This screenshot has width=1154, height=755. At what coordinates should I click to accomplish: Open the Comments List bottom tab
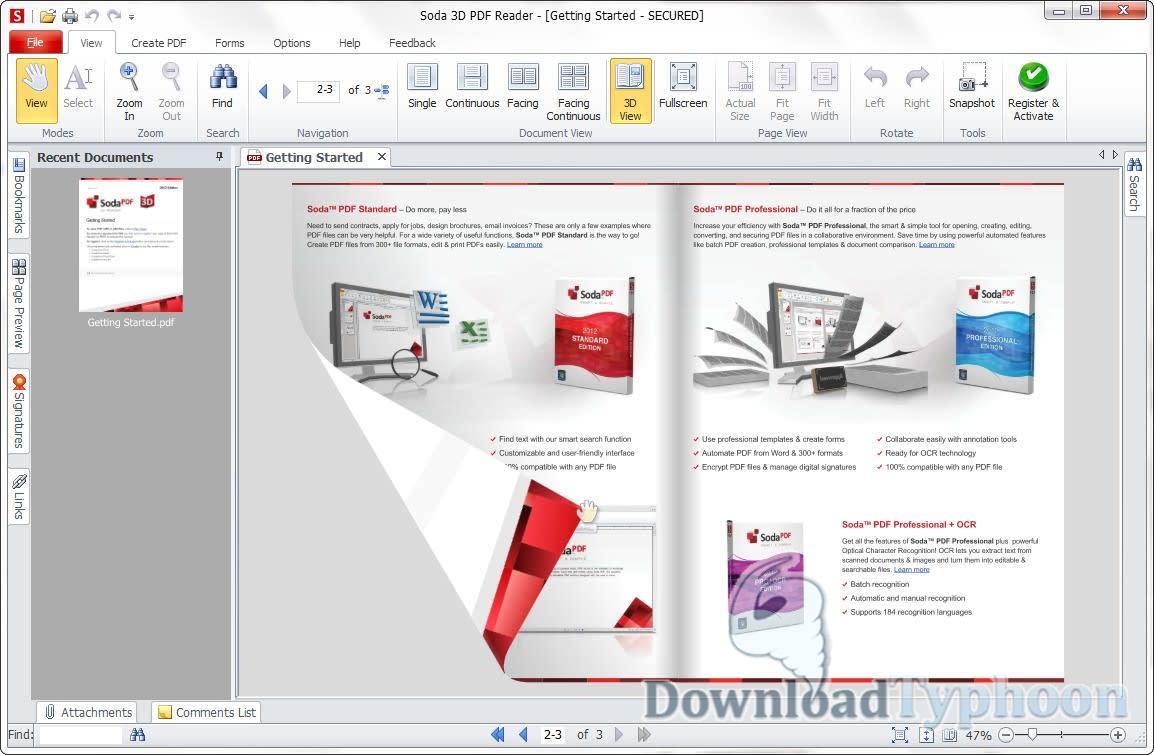pyautogui.click(x=207, y=712)
